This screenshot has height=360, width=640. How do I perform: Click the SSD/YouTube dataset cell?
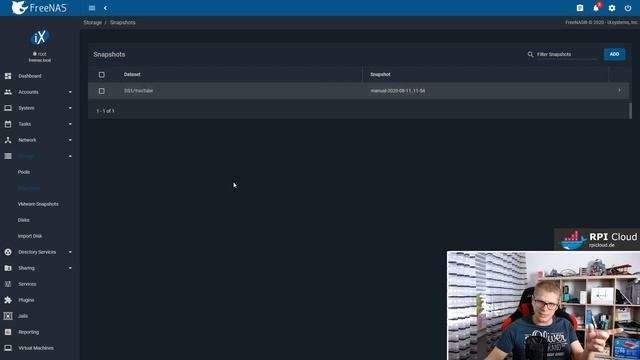[x=138, y=91]
